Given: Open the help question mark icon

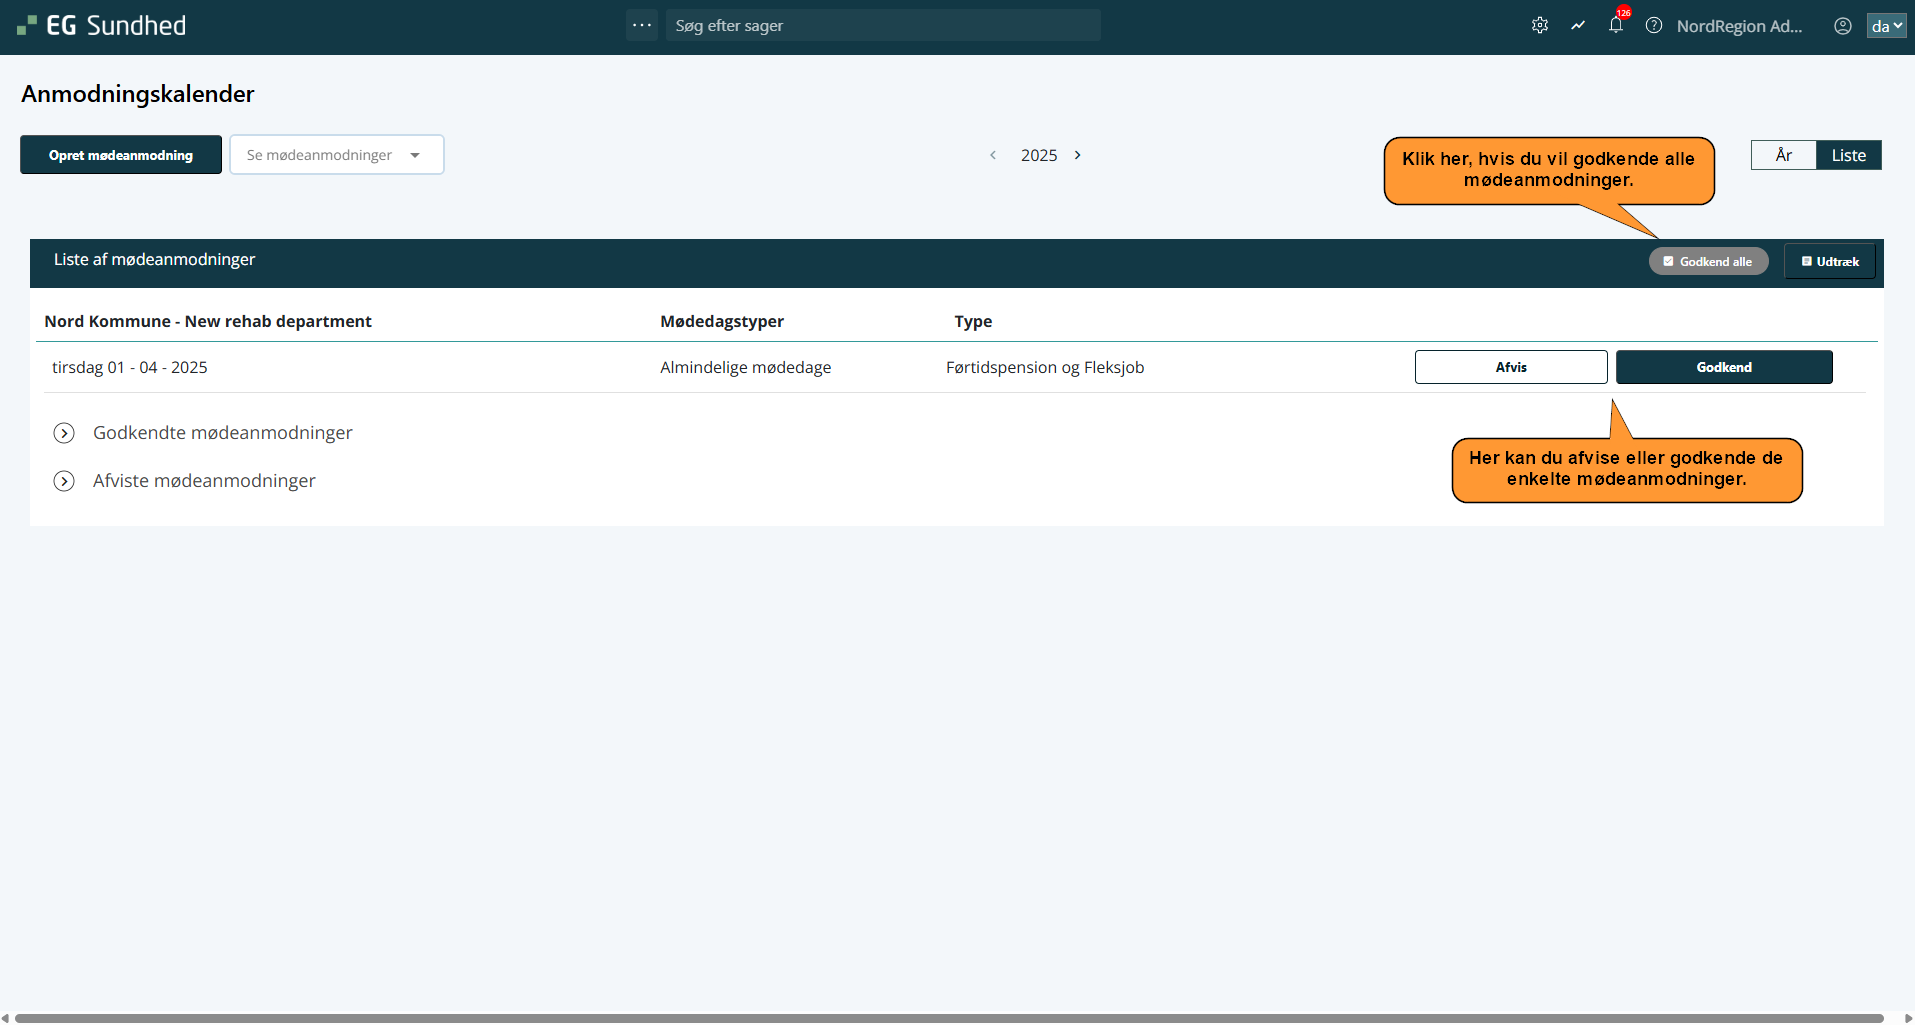Looking at the screenshot, I should tap(1654, 26).
